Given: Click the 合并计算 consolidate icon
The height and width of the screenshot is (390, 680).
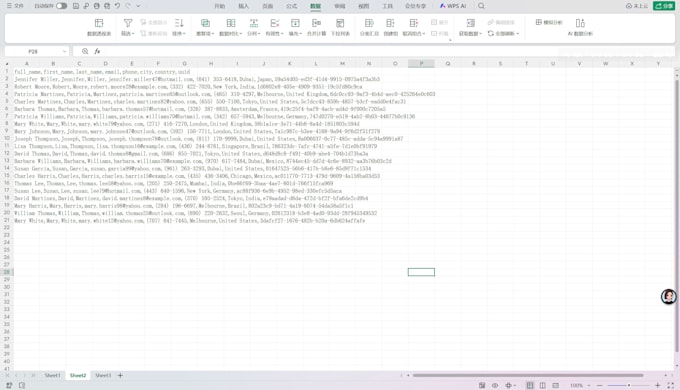Looking at the screenshot, I should [x=316, y=23].
